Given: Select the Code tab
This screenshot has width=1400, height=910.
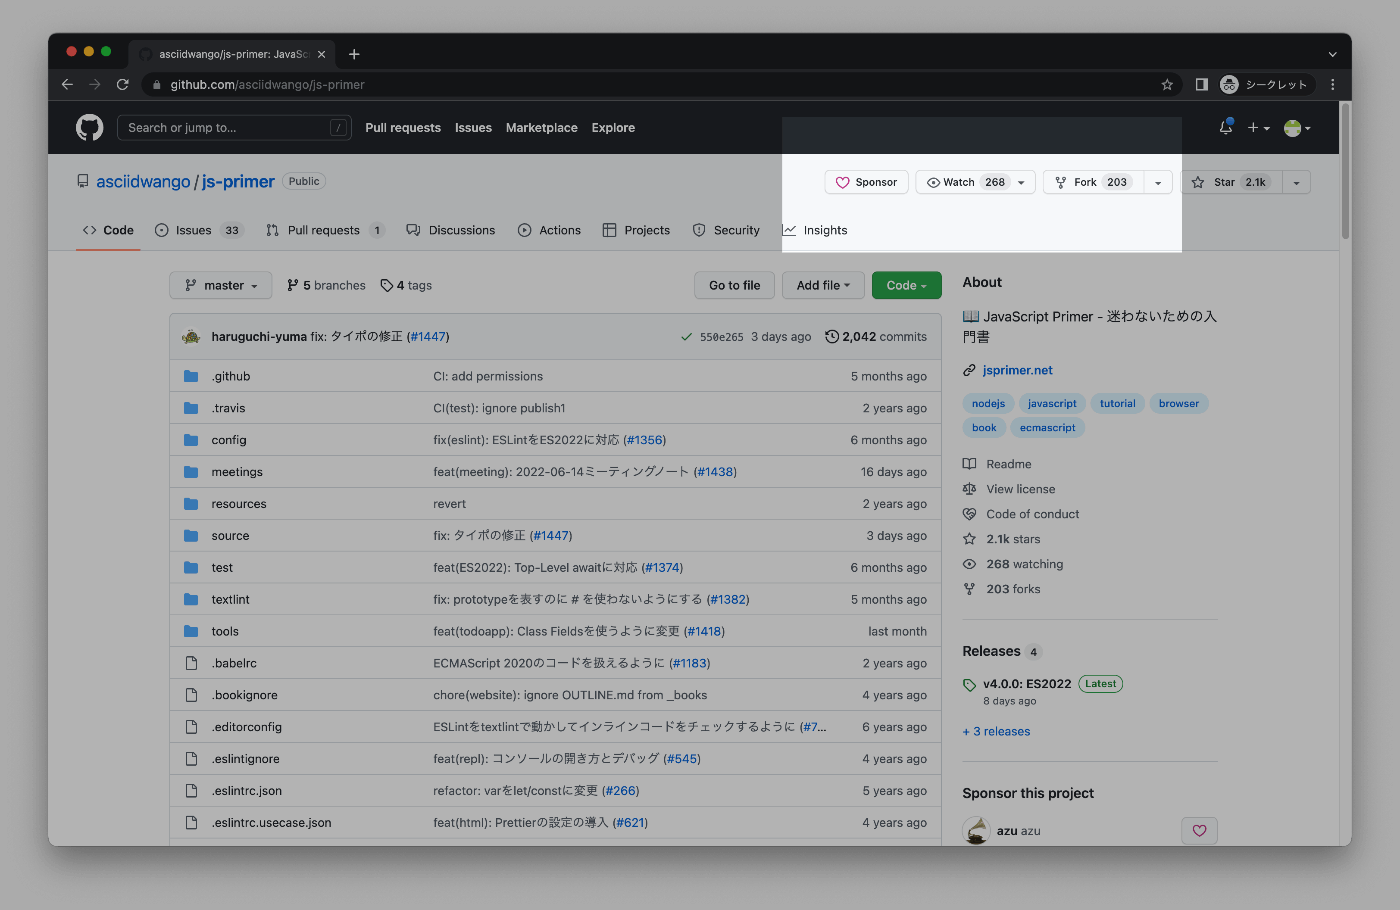Looking at the screenshot, I should (108, 230).
